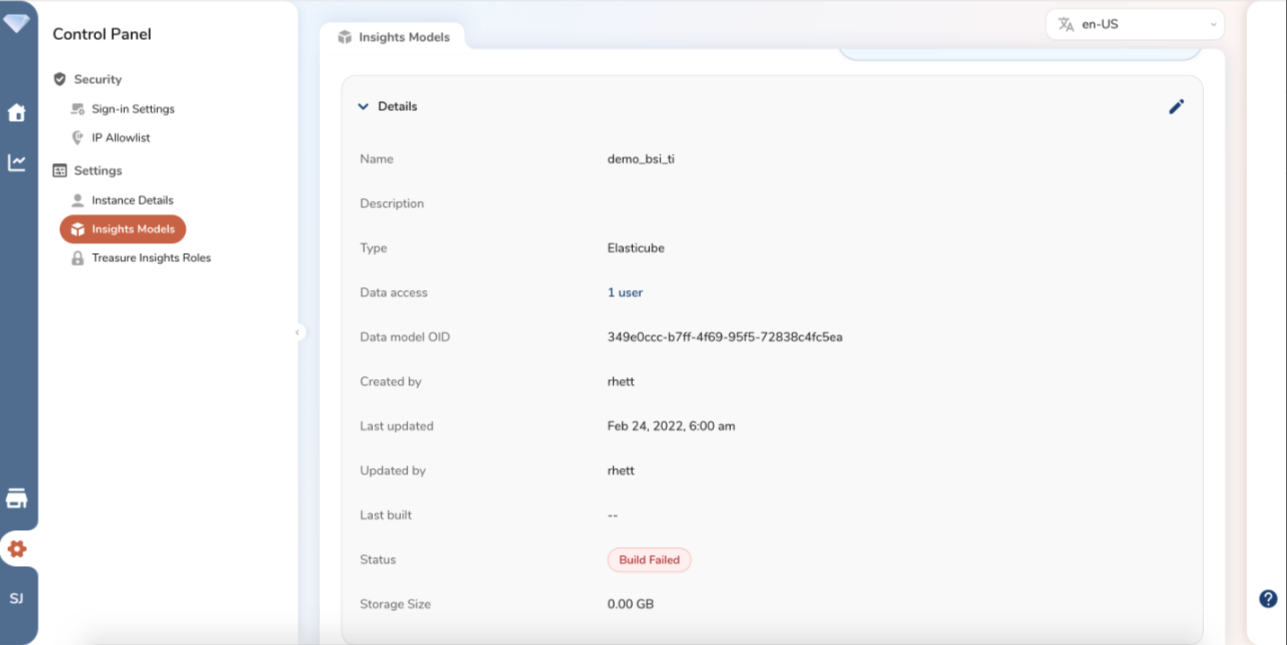Go to Instance Details
Screen dimensions: 1287x645
point(132,200)
